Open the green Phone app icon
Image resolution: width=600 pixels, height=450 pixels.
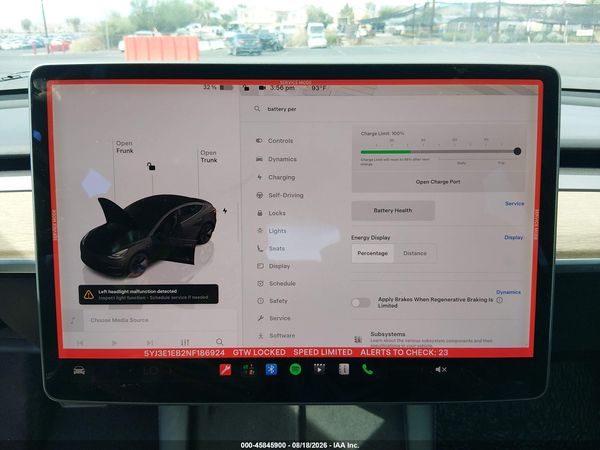click(x=367, y=369)
